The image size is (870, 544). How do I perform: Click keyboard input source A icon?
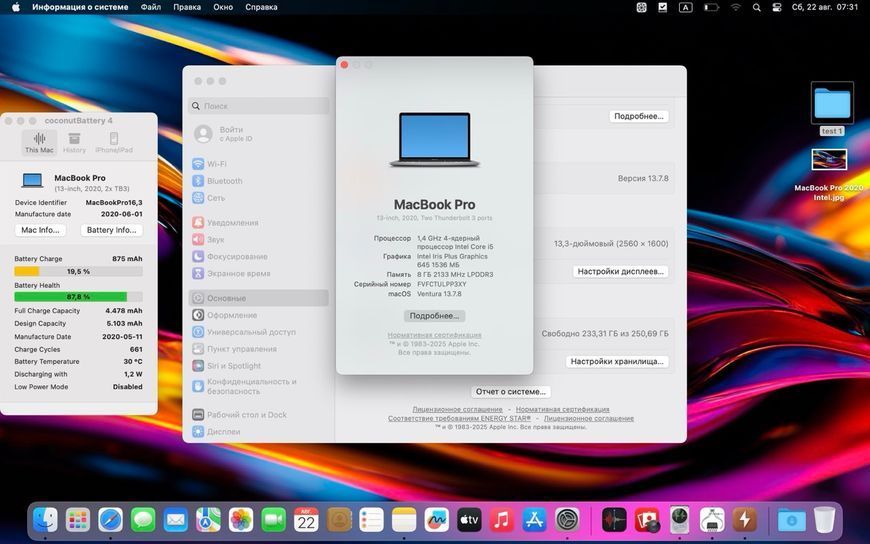(x=686, y=7)
